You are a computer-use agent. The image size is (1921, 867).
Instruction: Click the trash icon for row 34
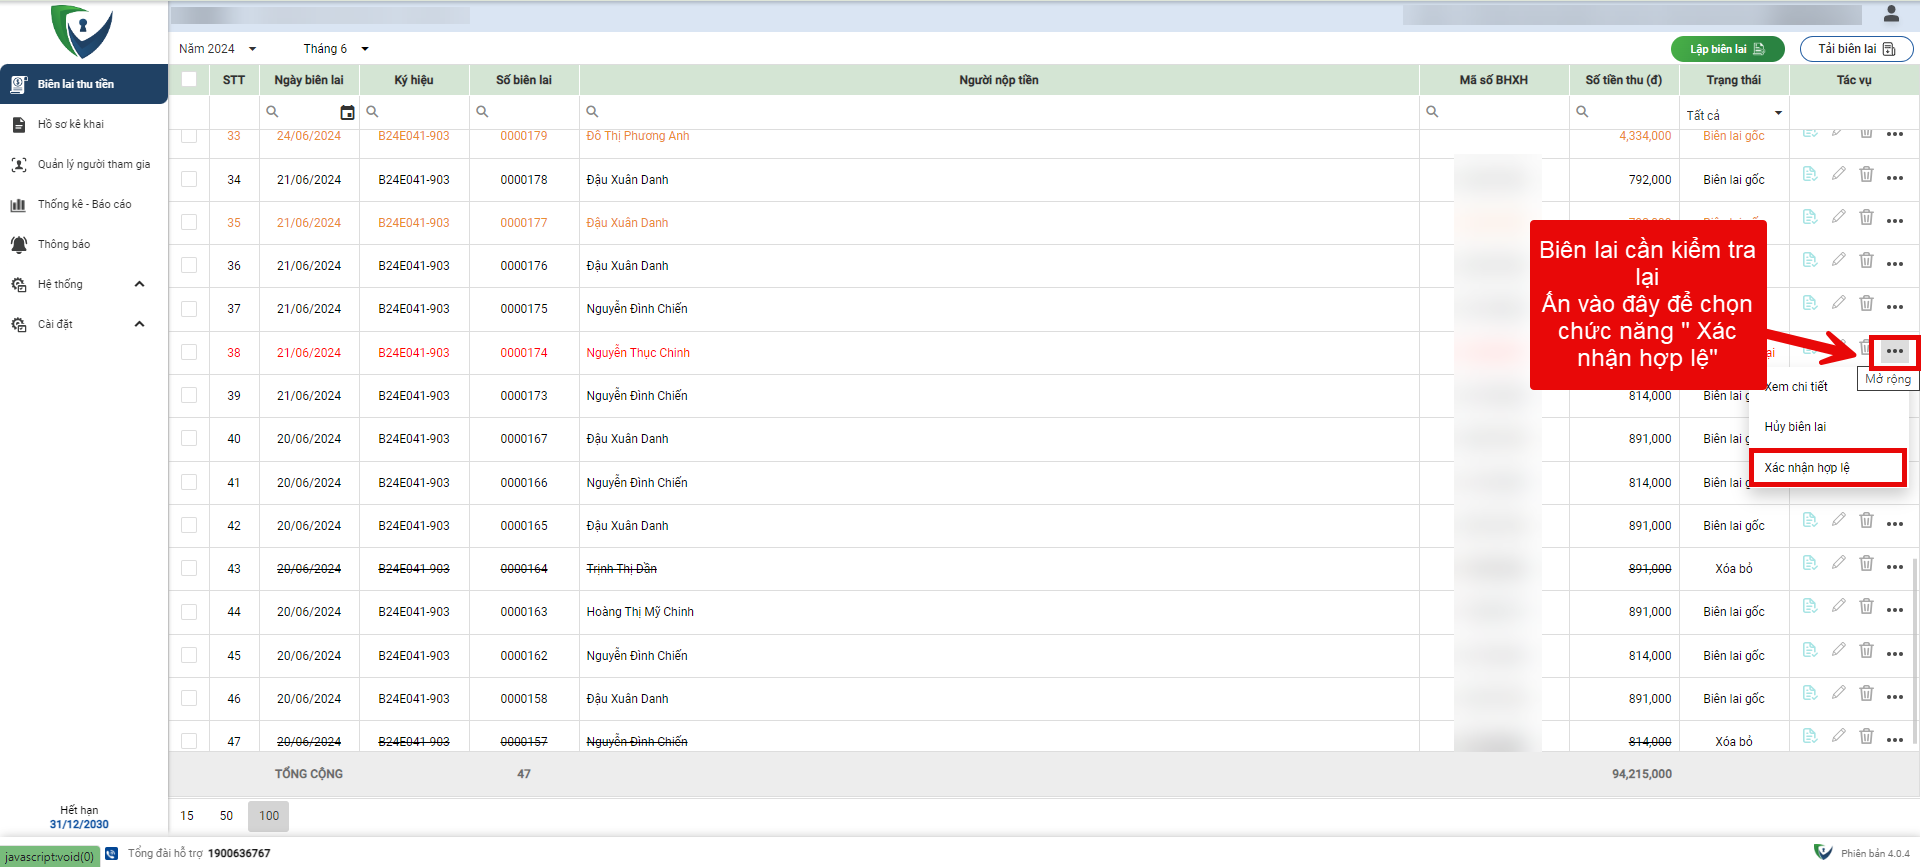click(1866, 175)
